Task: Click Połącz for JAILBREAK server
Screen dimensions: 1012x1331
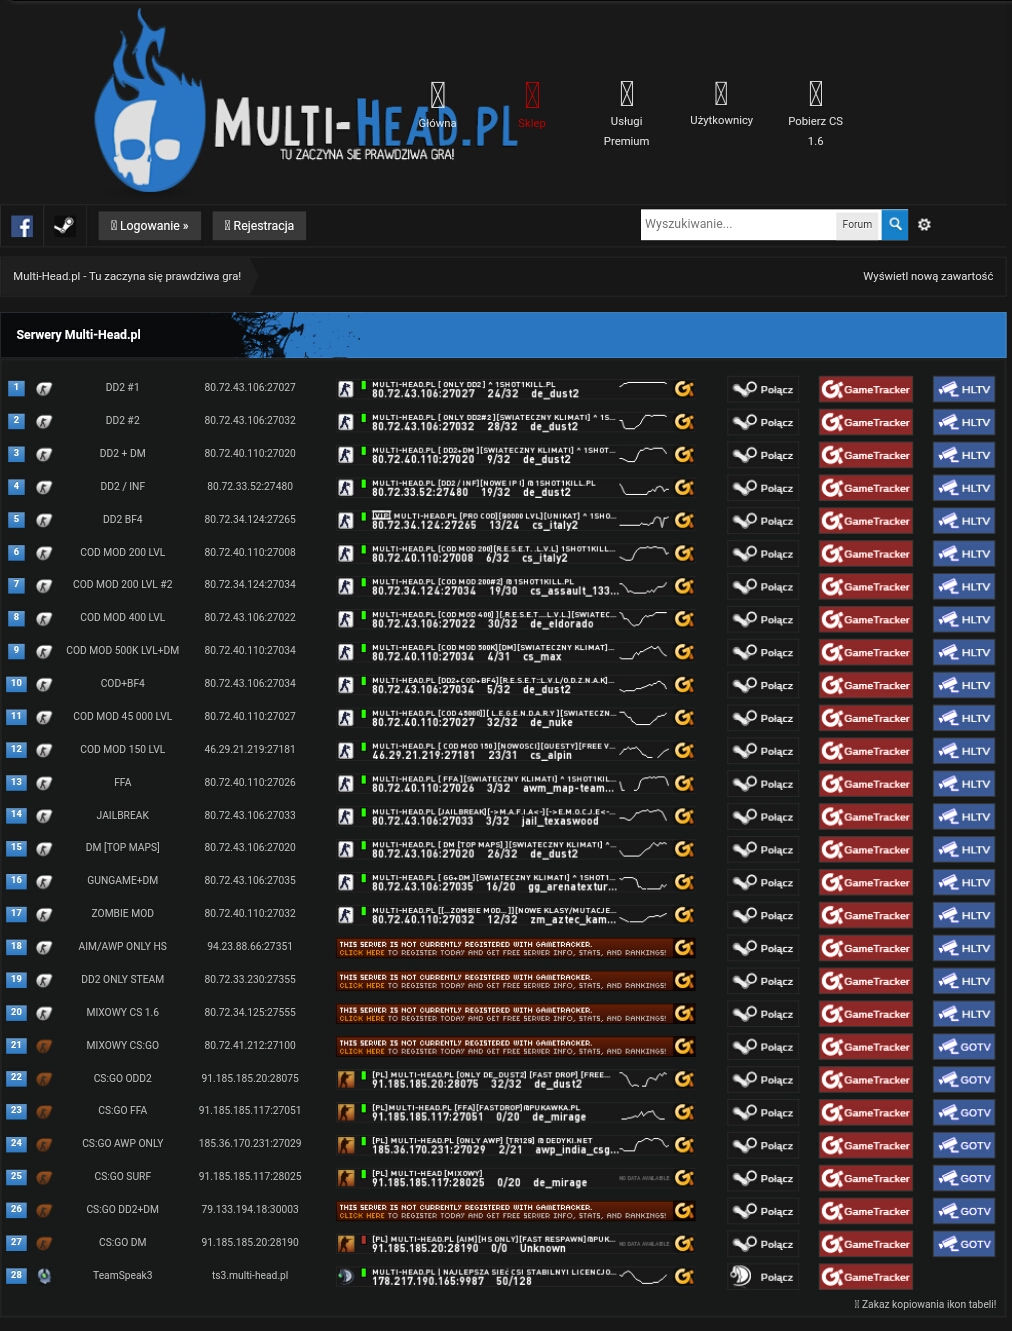Action: (x=763, y=817)
